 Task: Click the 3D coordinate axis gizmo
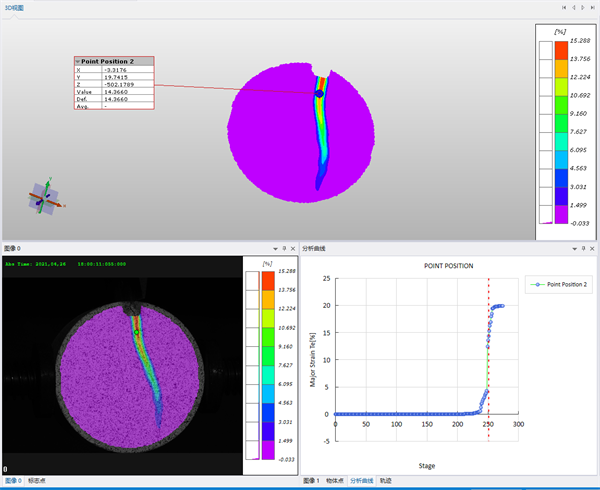(x=45, y=197)
